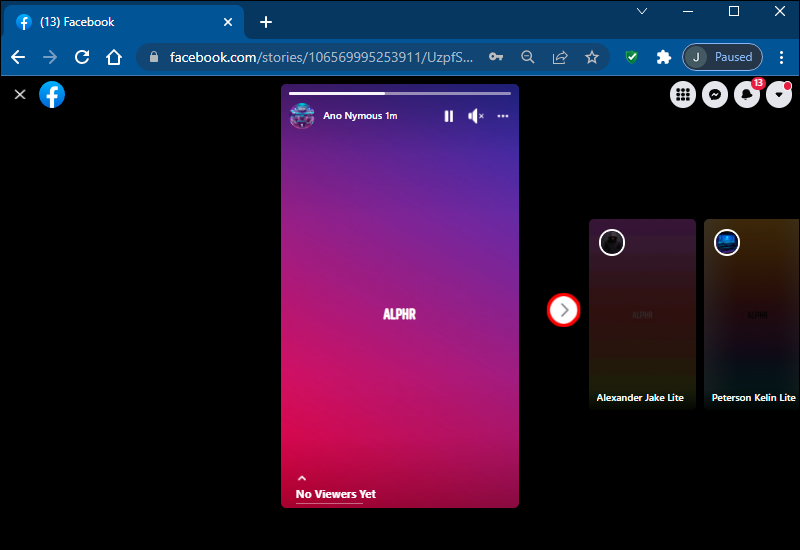
Task: Open Alexander Jake Lite story card
Action: pyautogui.click(x=642, y=314)
